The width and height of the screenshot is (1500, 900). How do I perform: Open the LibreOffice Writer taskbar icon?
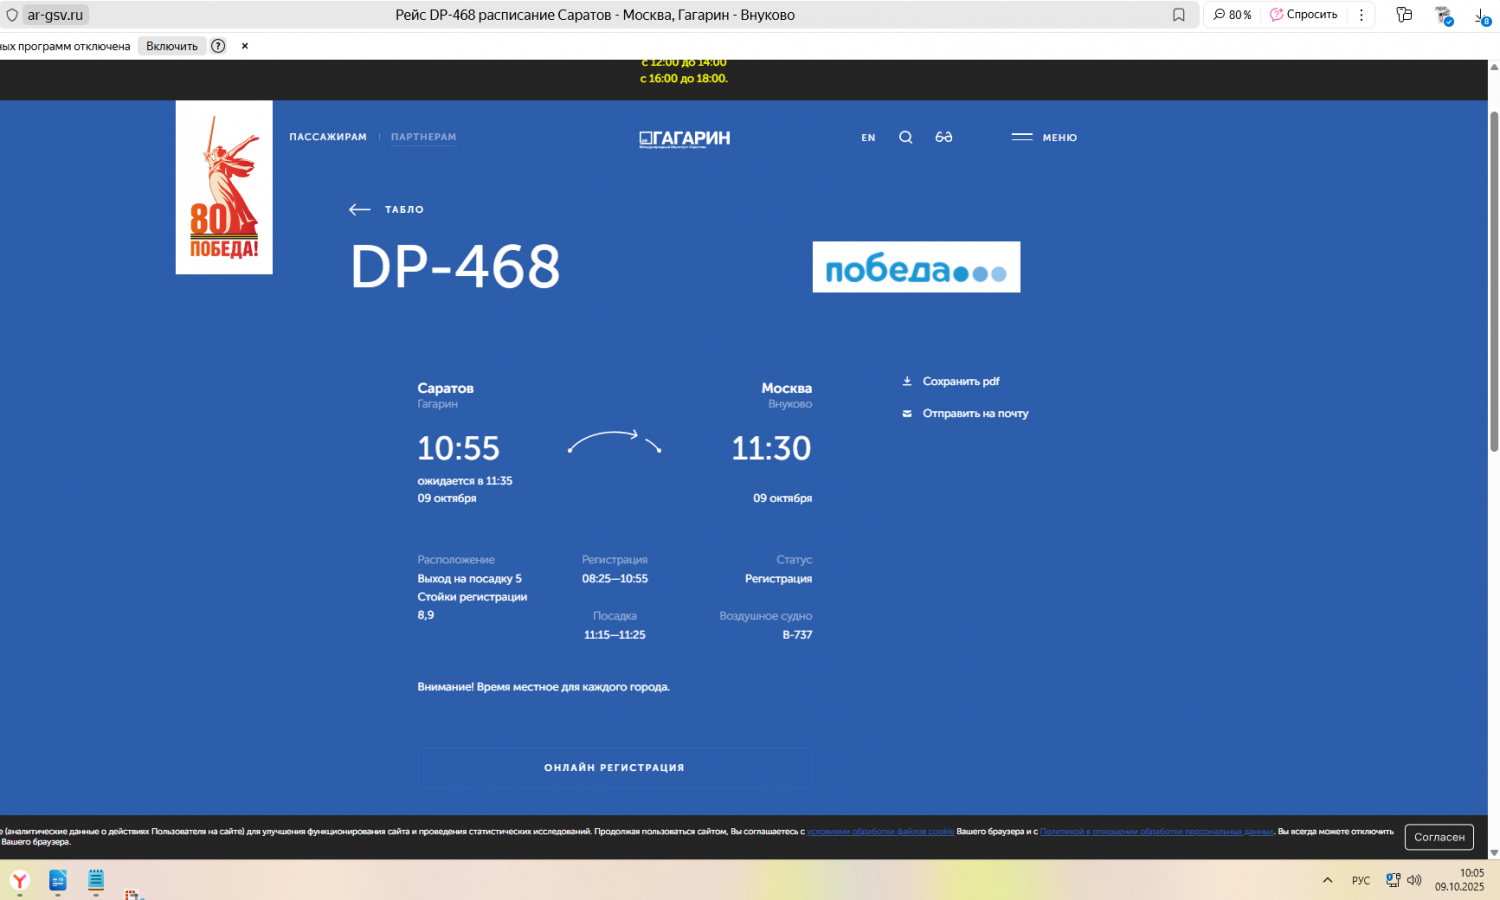58,880
